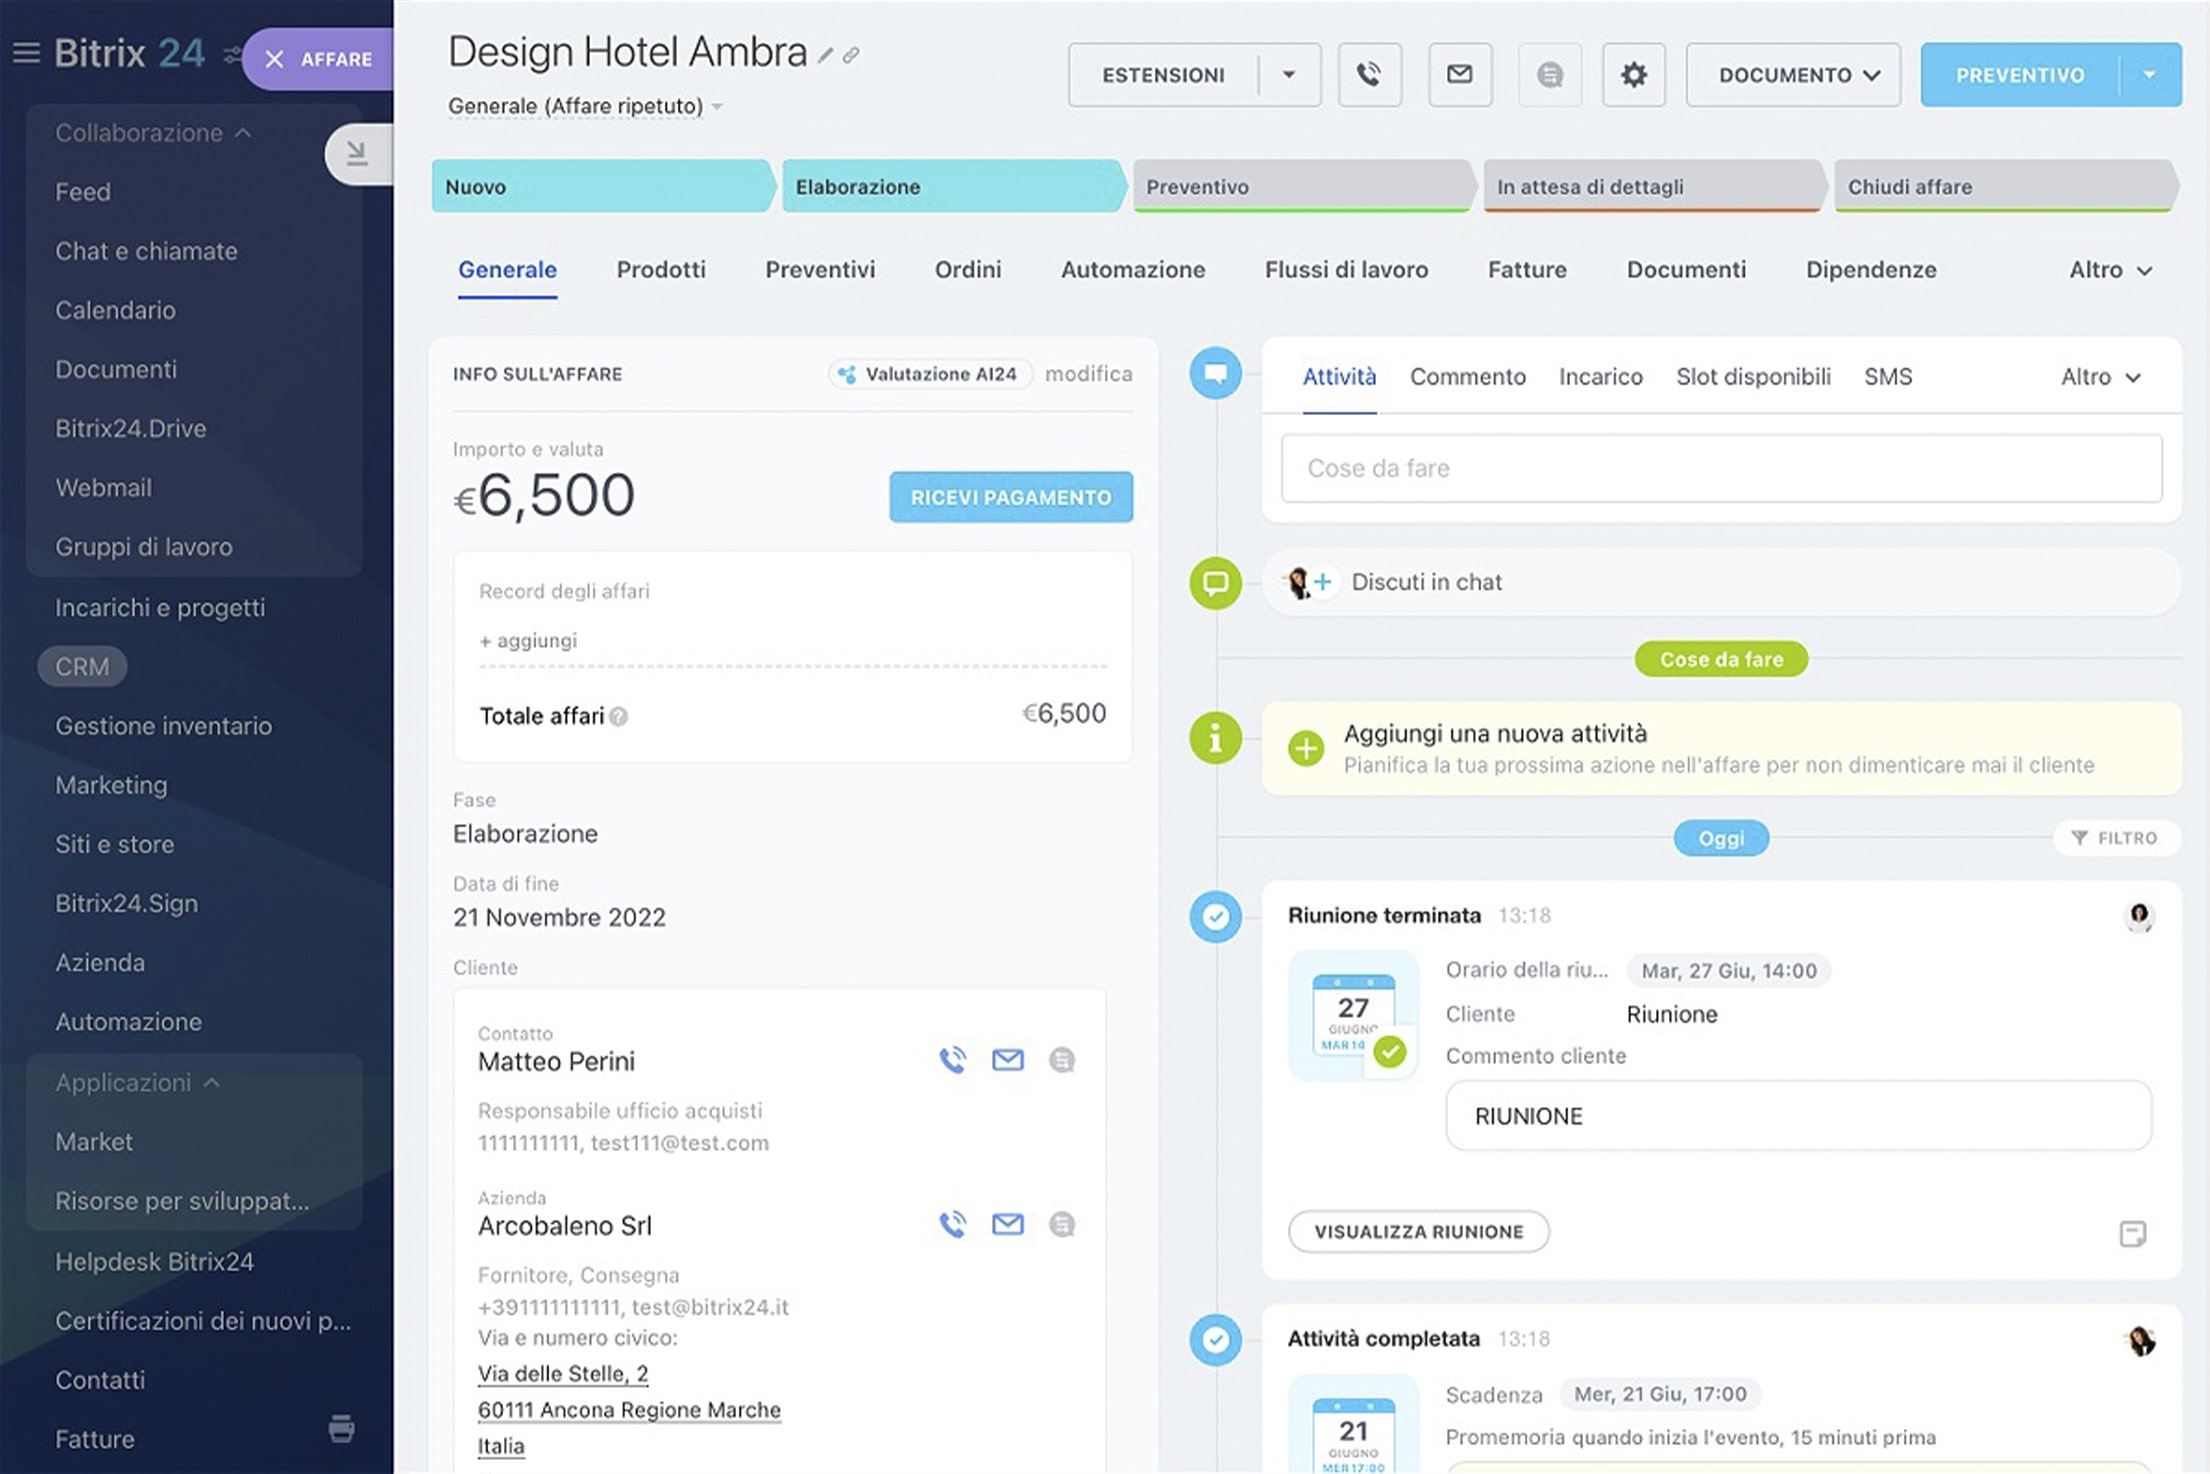Screen dimensions: 2210x1474
Task: Open PREVENTIVO button dropdown arrow
Action: pos(2150,74)
